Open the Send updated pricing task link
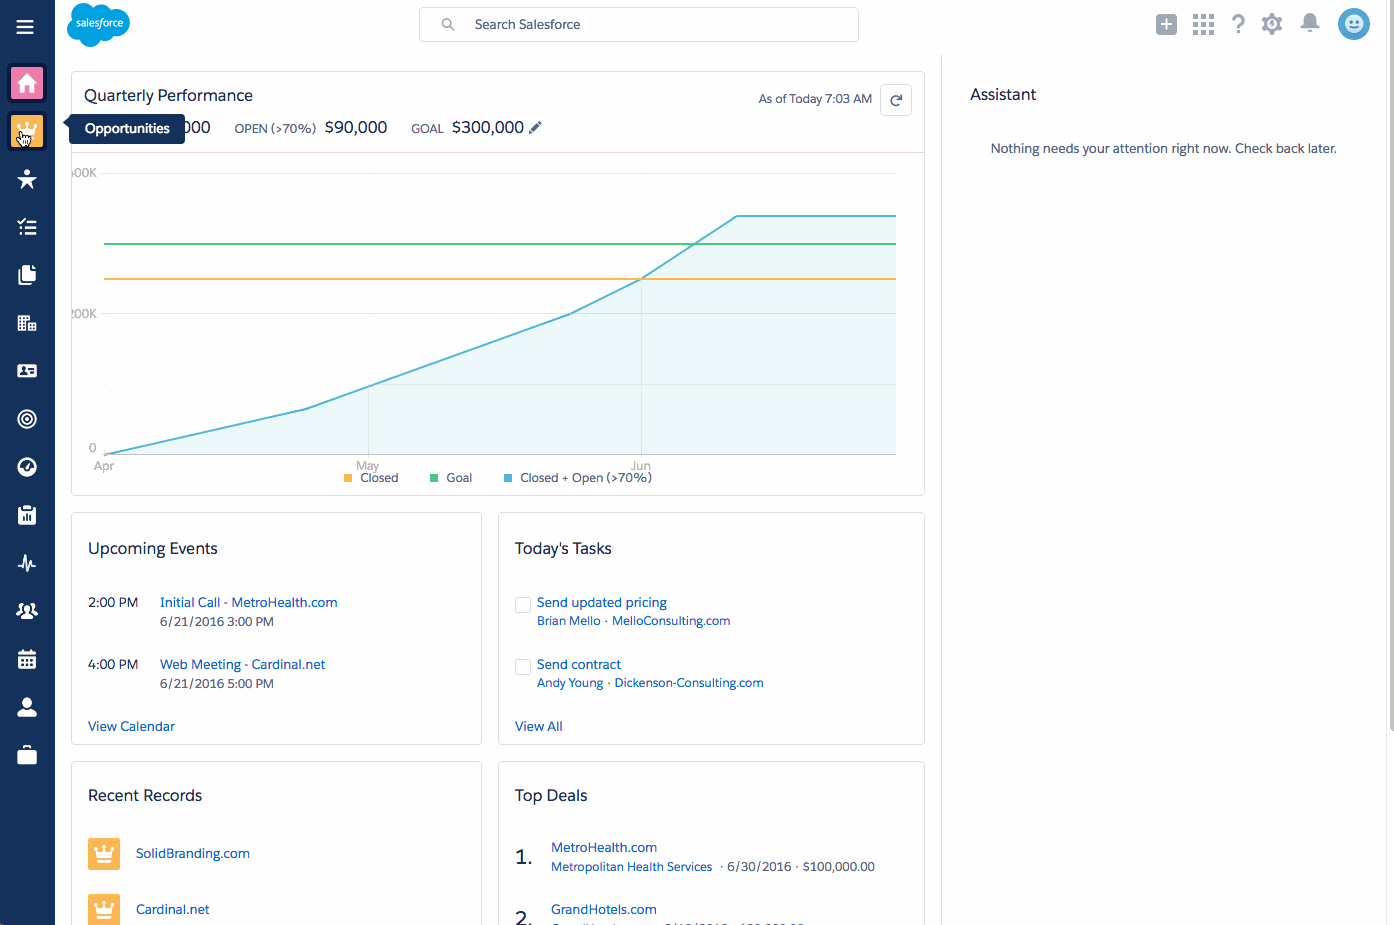Image resolution: width=1394 pixels, height=925 pixels. point(602,602)
